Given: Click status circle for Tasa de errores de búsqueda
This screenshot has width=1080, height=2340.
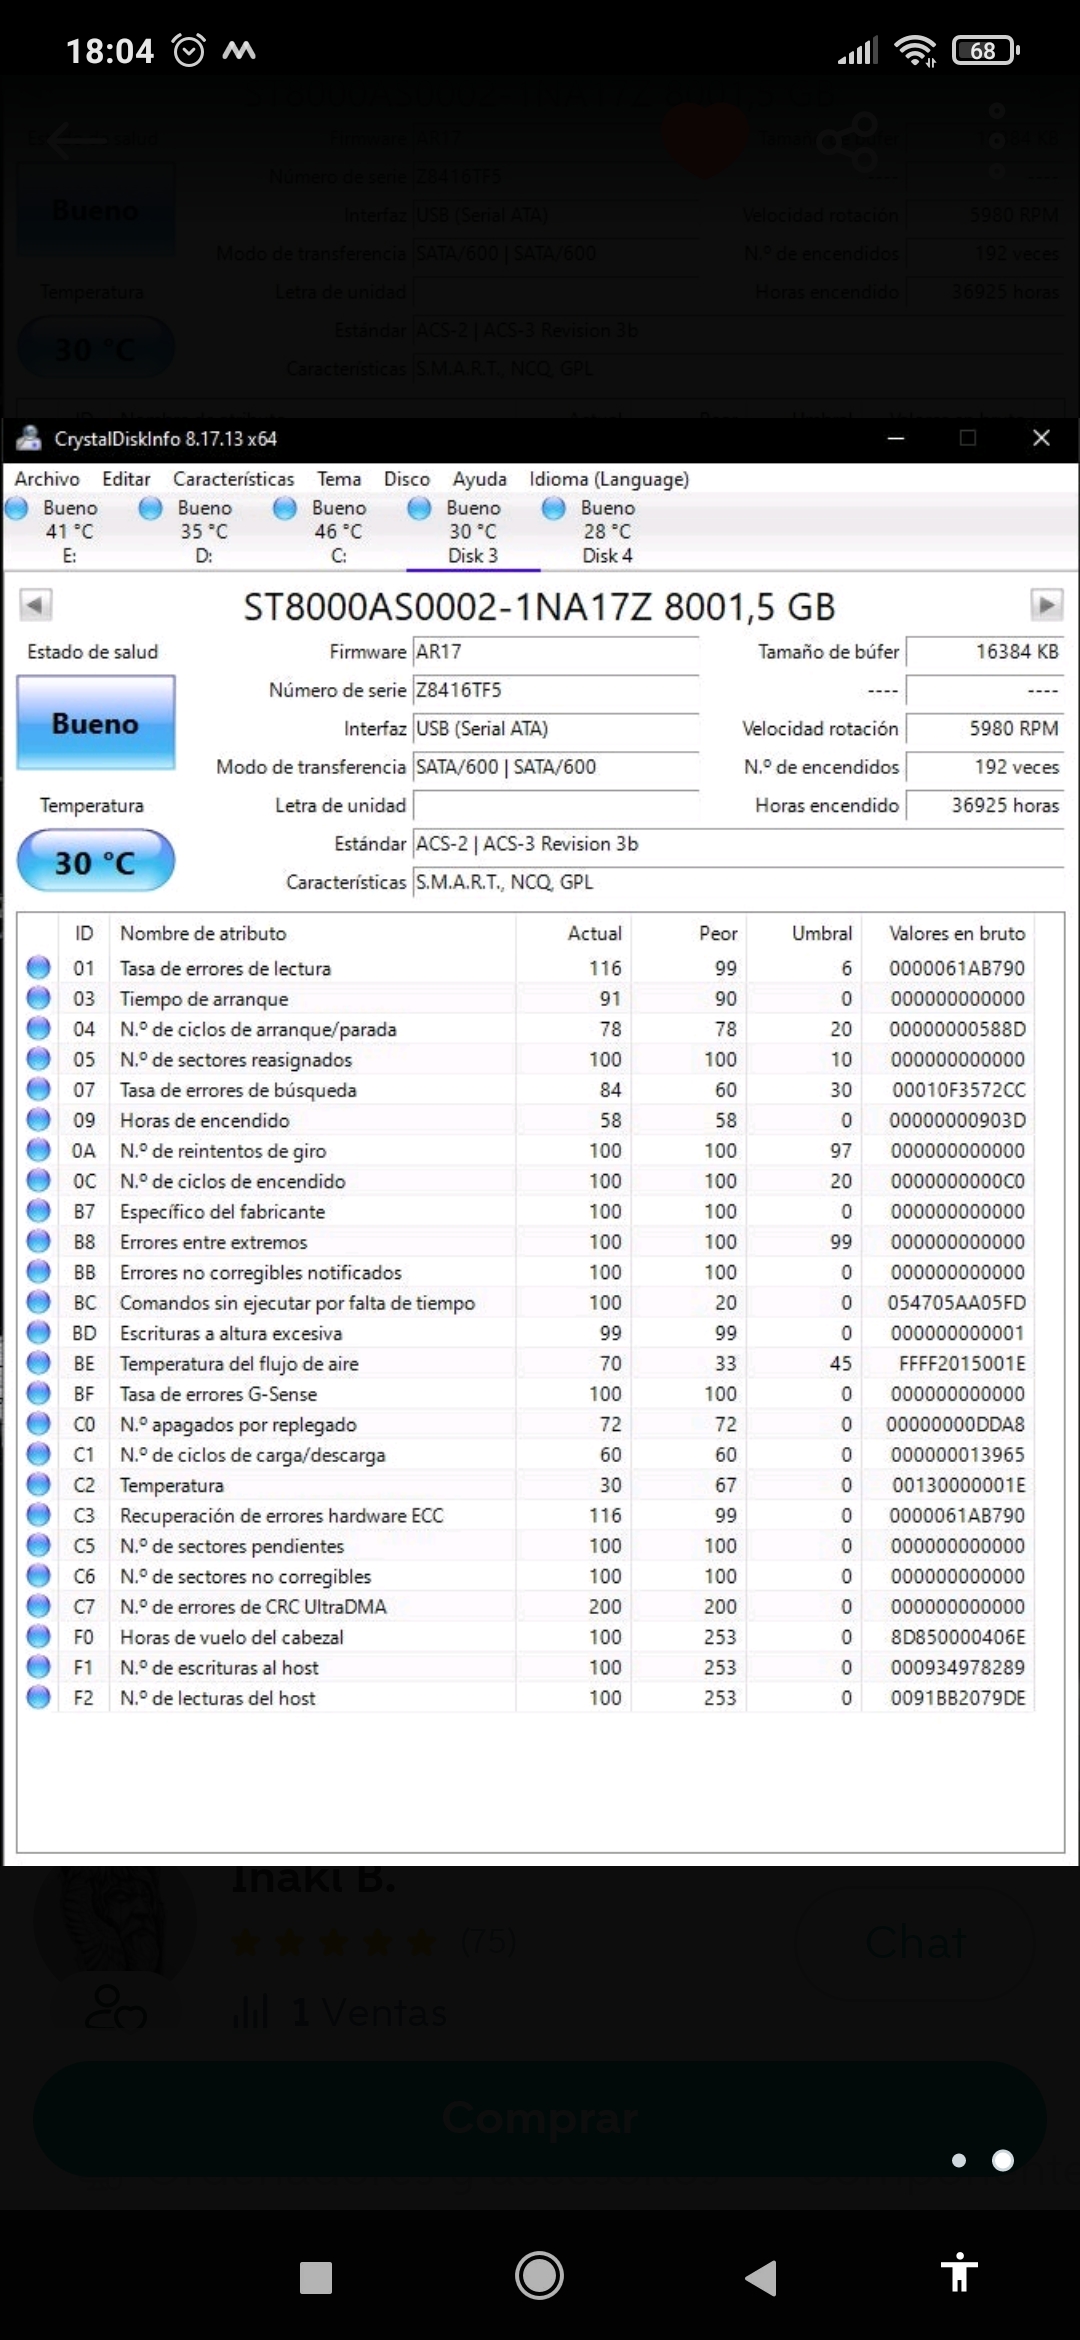Looking at the screenshot, I should (39, 1089).
